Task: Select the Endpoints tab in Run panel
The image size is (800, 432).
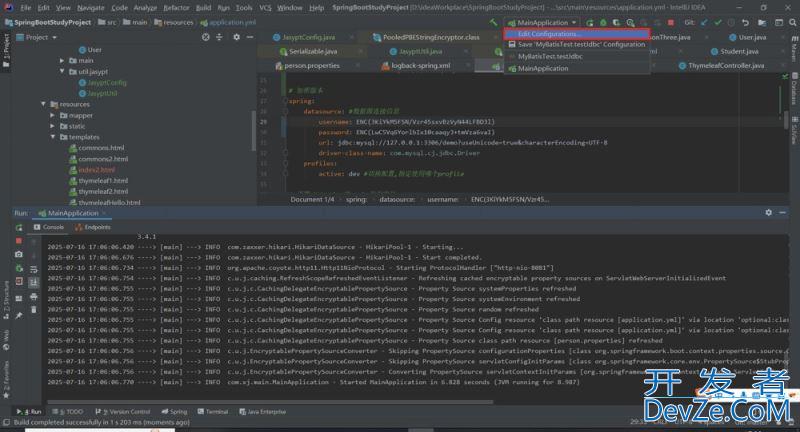Action: (x=93, y=227)
